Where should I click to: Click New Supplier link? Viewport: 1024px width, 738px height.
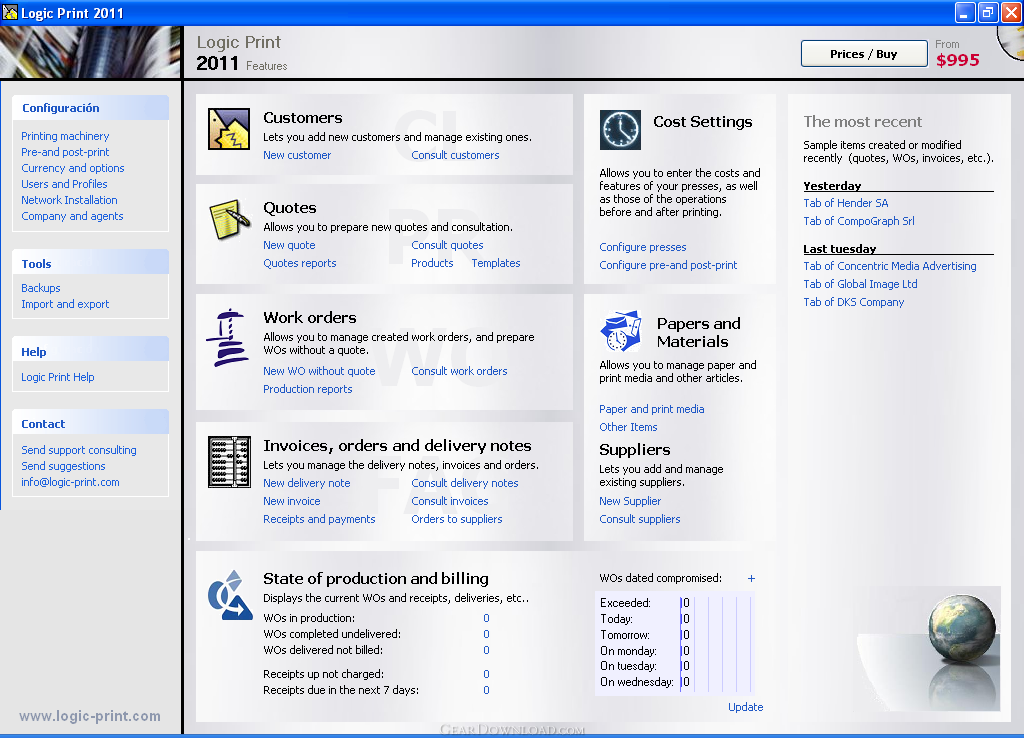tap(630, 501)
